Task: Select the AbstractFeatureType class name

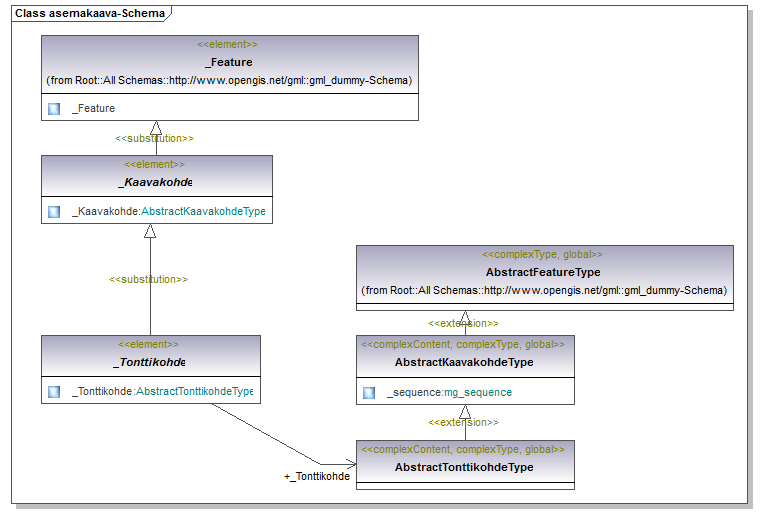Action: (x=543, y=272)
